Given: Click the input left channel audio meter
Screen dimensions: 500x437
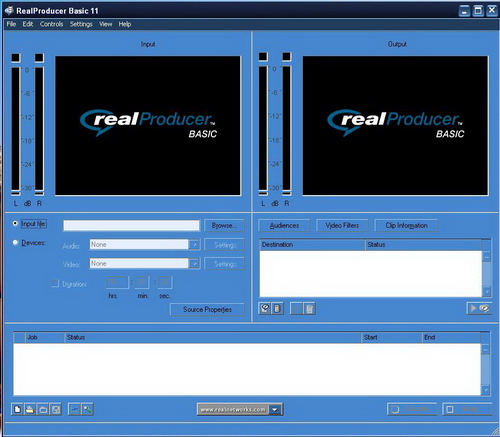Looking at the screenshot, I should point(16,129).
